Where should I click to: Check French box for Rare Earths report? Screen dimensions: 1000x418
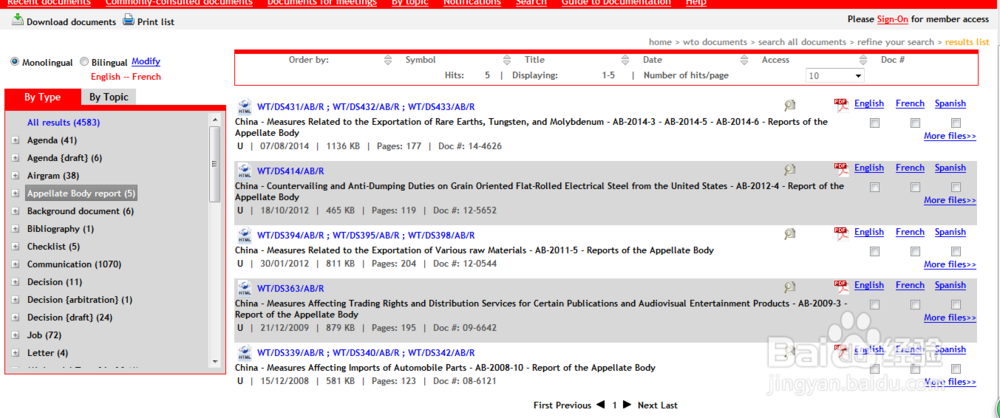915,123
